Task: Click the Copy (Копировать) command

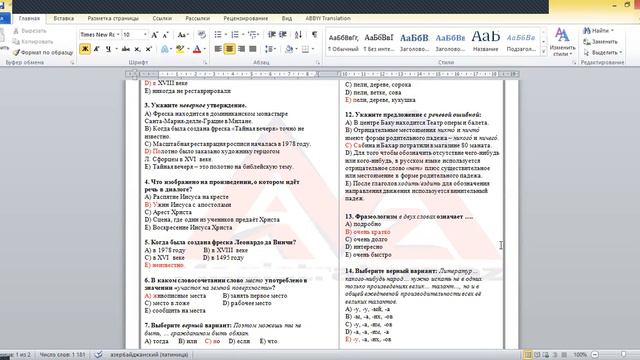Action: pyautogui.click(x=33, y=42)
